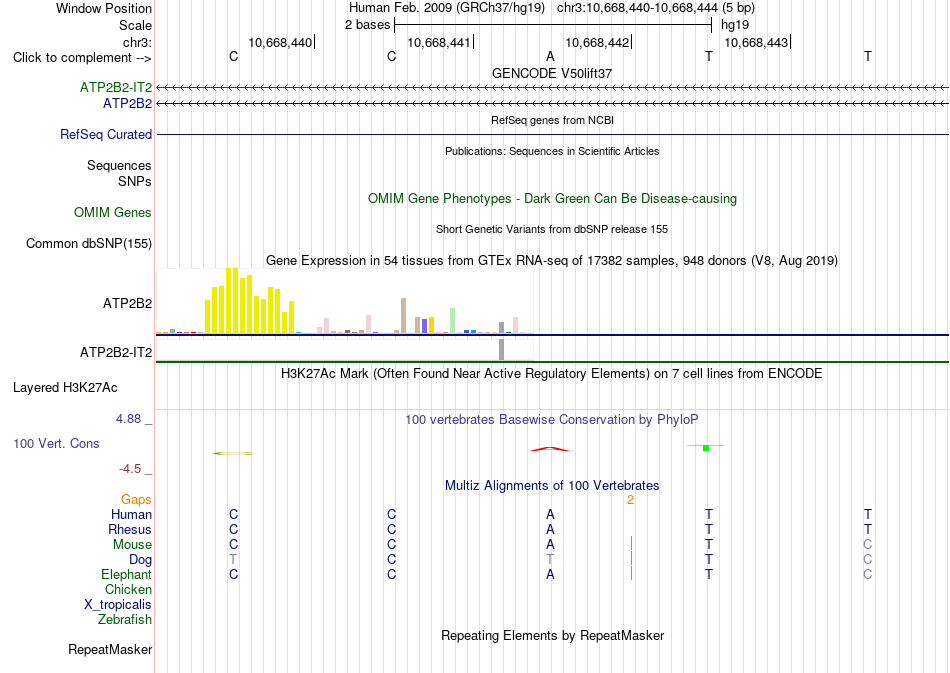Select the Elephant alignment row label

pyautogui.click(x=126, y=574)
